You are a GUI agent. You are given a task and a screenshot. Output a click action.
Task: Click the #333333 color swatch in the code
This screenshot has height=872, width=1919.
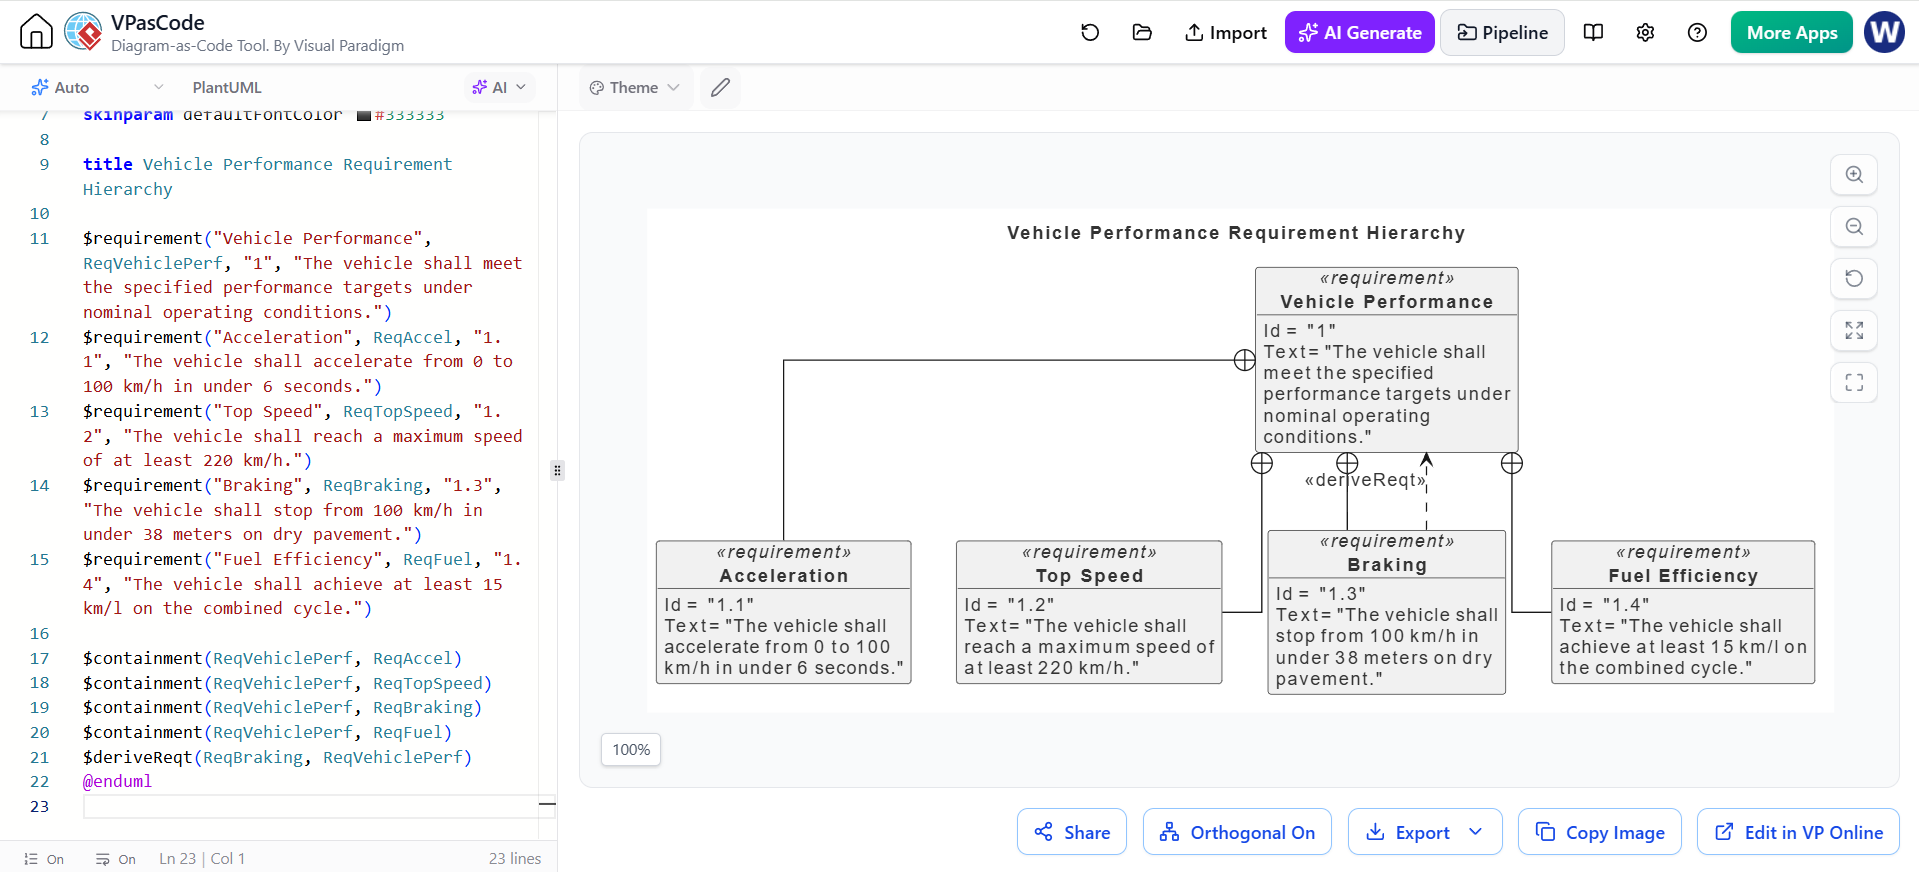pyautogui.click(x=364, y=115)
